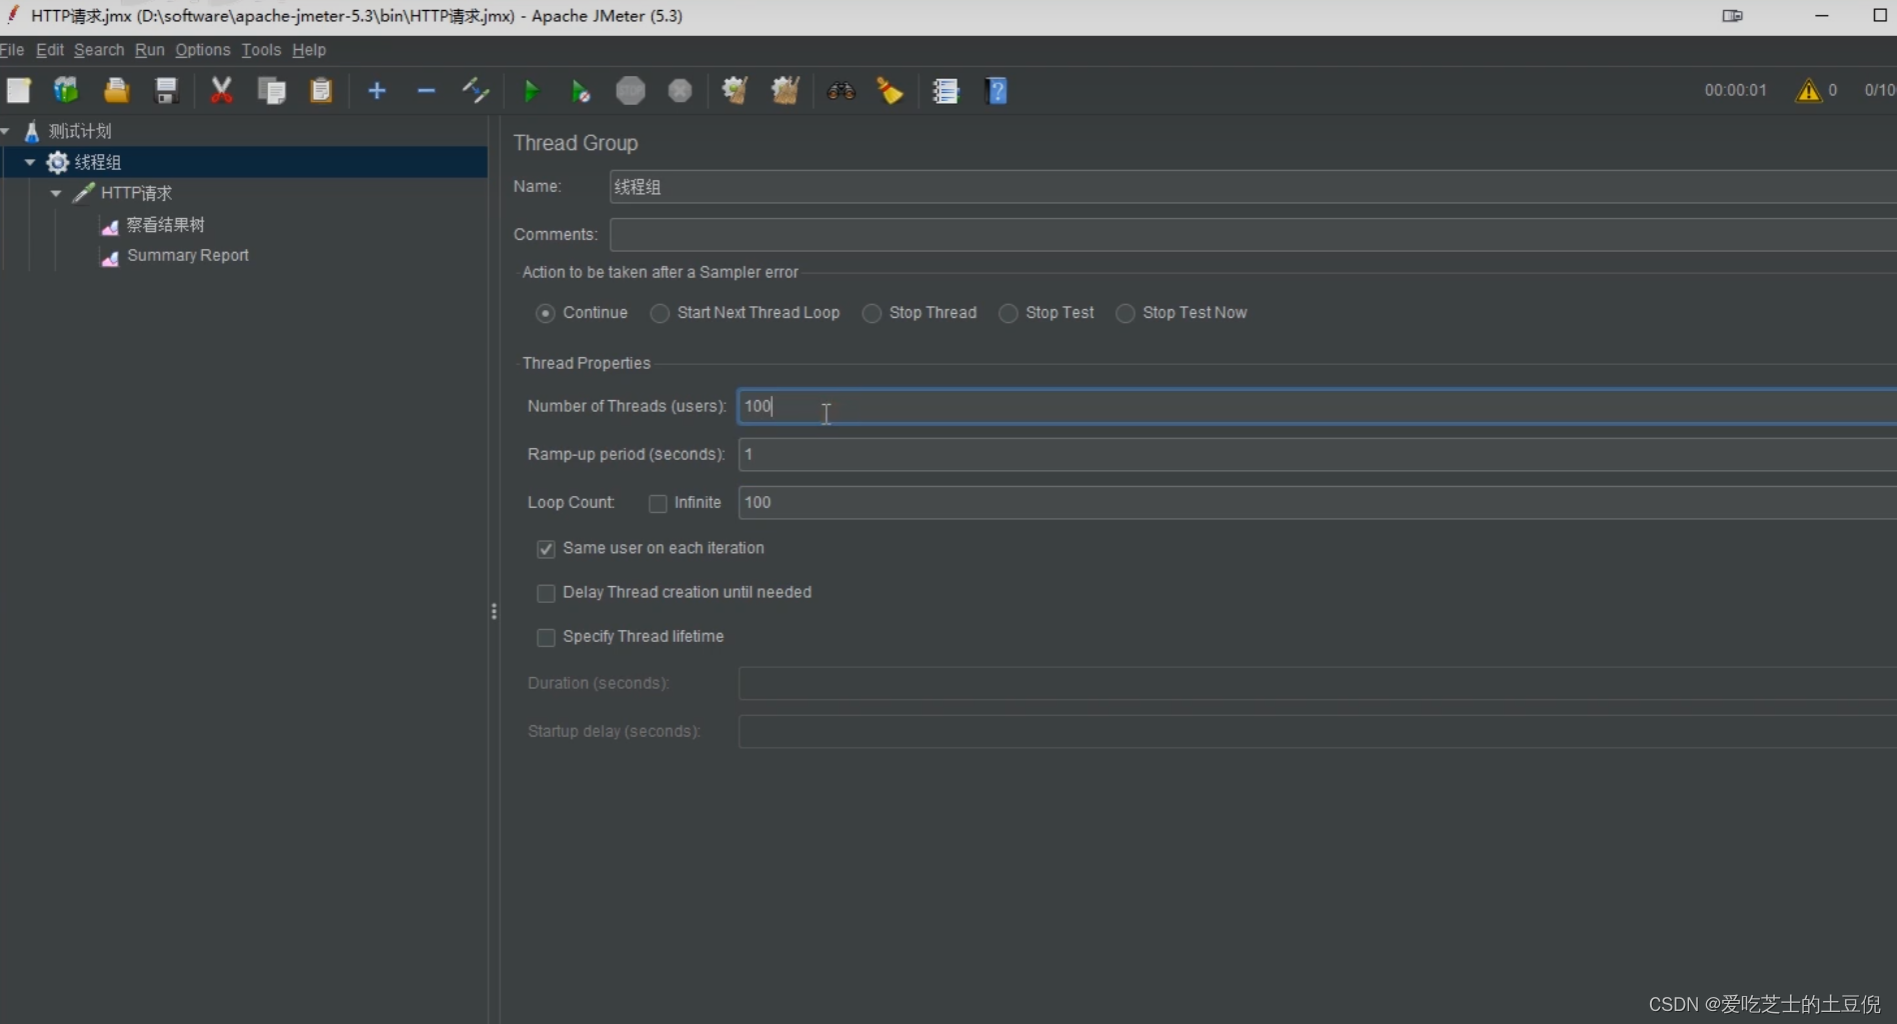Image resolution: width=1897 pixels, height=1024 pixels.
Task: Save the test plan with disk icon
Action: click(166, 91)
